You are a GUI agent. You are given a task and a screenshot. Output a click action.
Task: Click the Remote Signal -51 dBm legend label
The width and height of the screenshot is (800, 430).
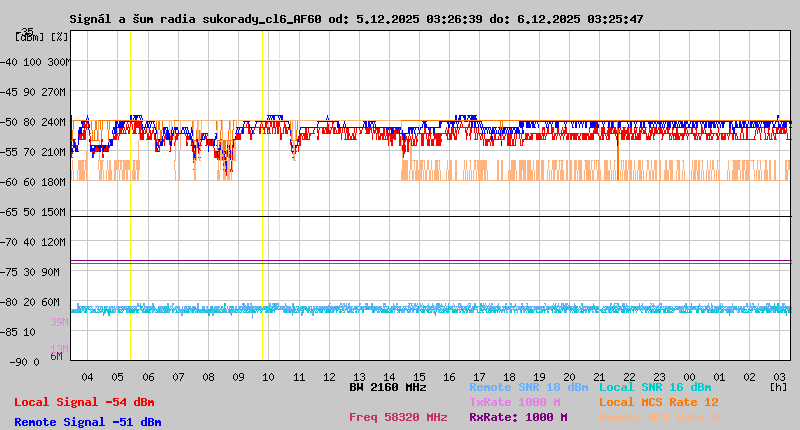tap(87, 422)
